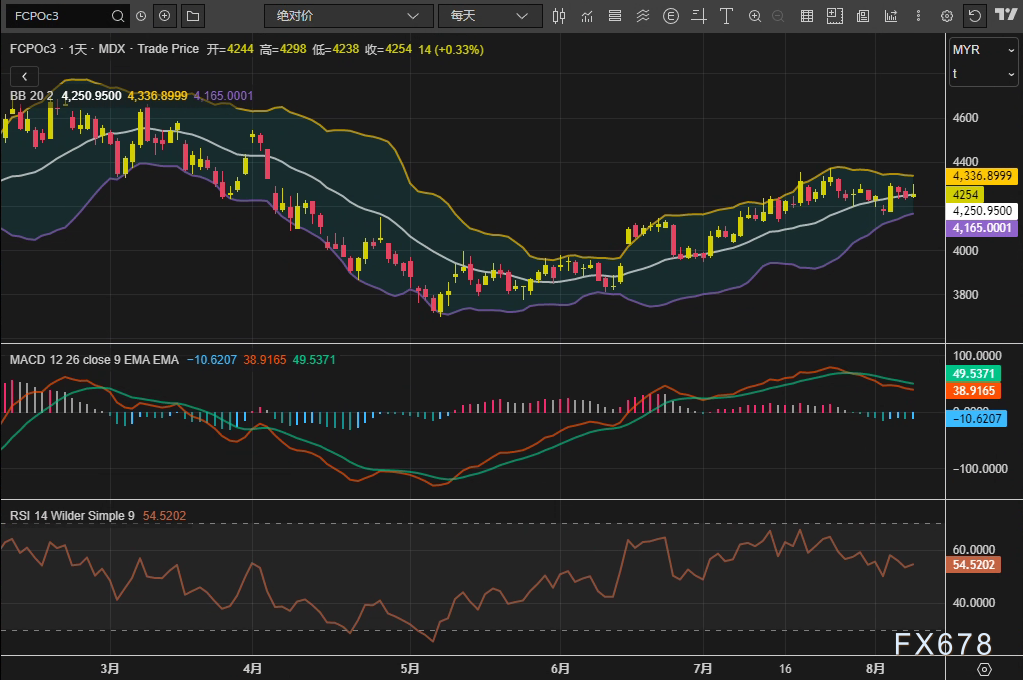Click the news document icon in toolbar
The width and height of the screenshot is (1023, 680).
(861, 16)
